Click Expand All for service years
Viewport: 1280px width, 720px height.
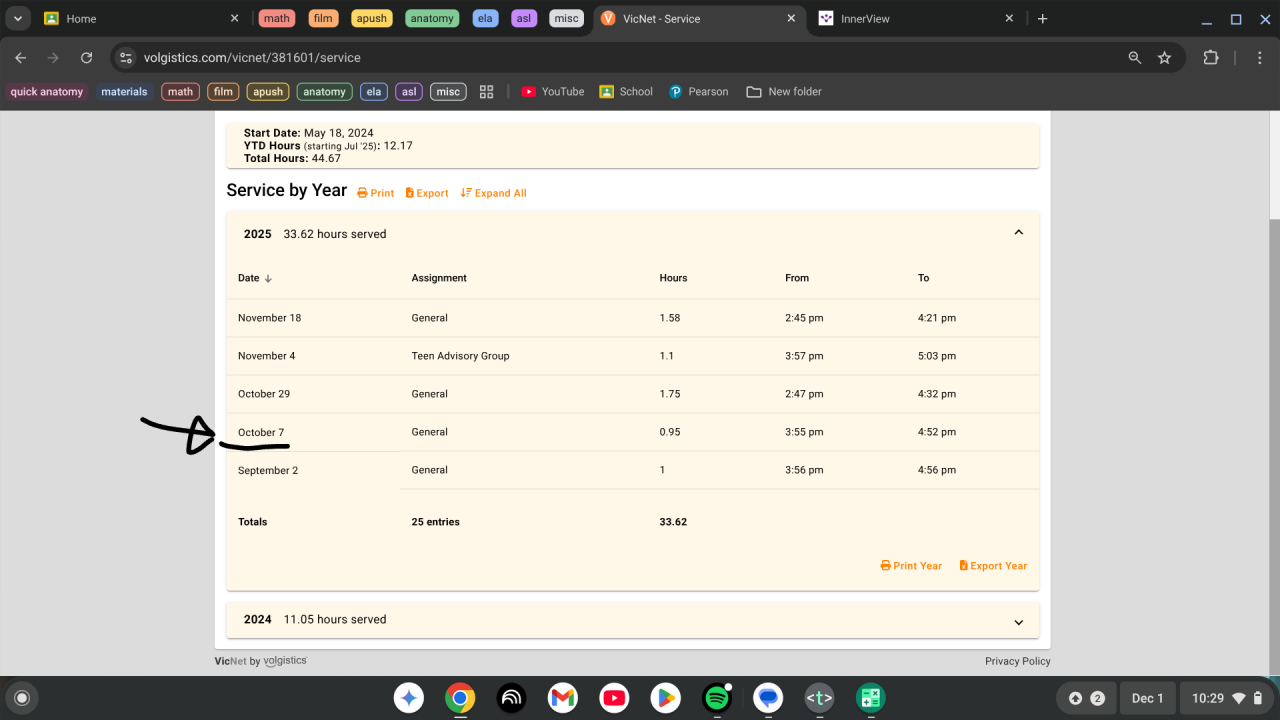click(x=493, y=193)
